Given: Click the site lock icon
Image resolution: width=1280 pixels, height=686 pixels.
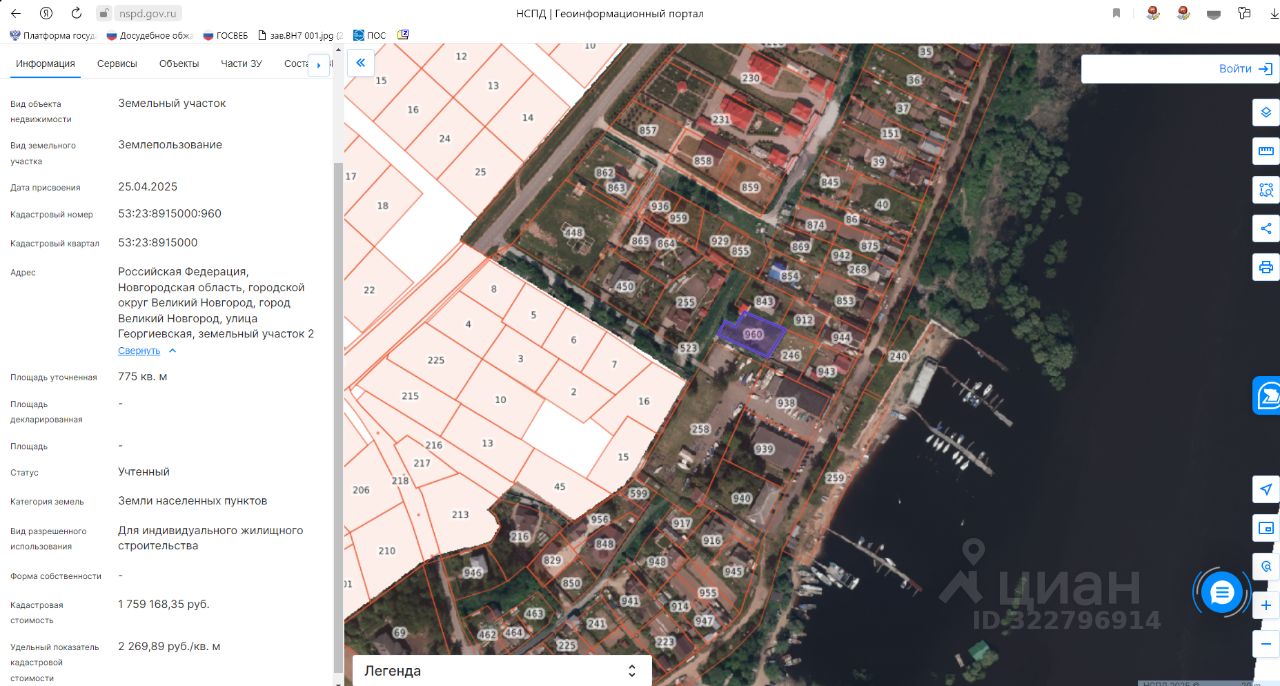Looking at the screenshot, I should 104,13.
